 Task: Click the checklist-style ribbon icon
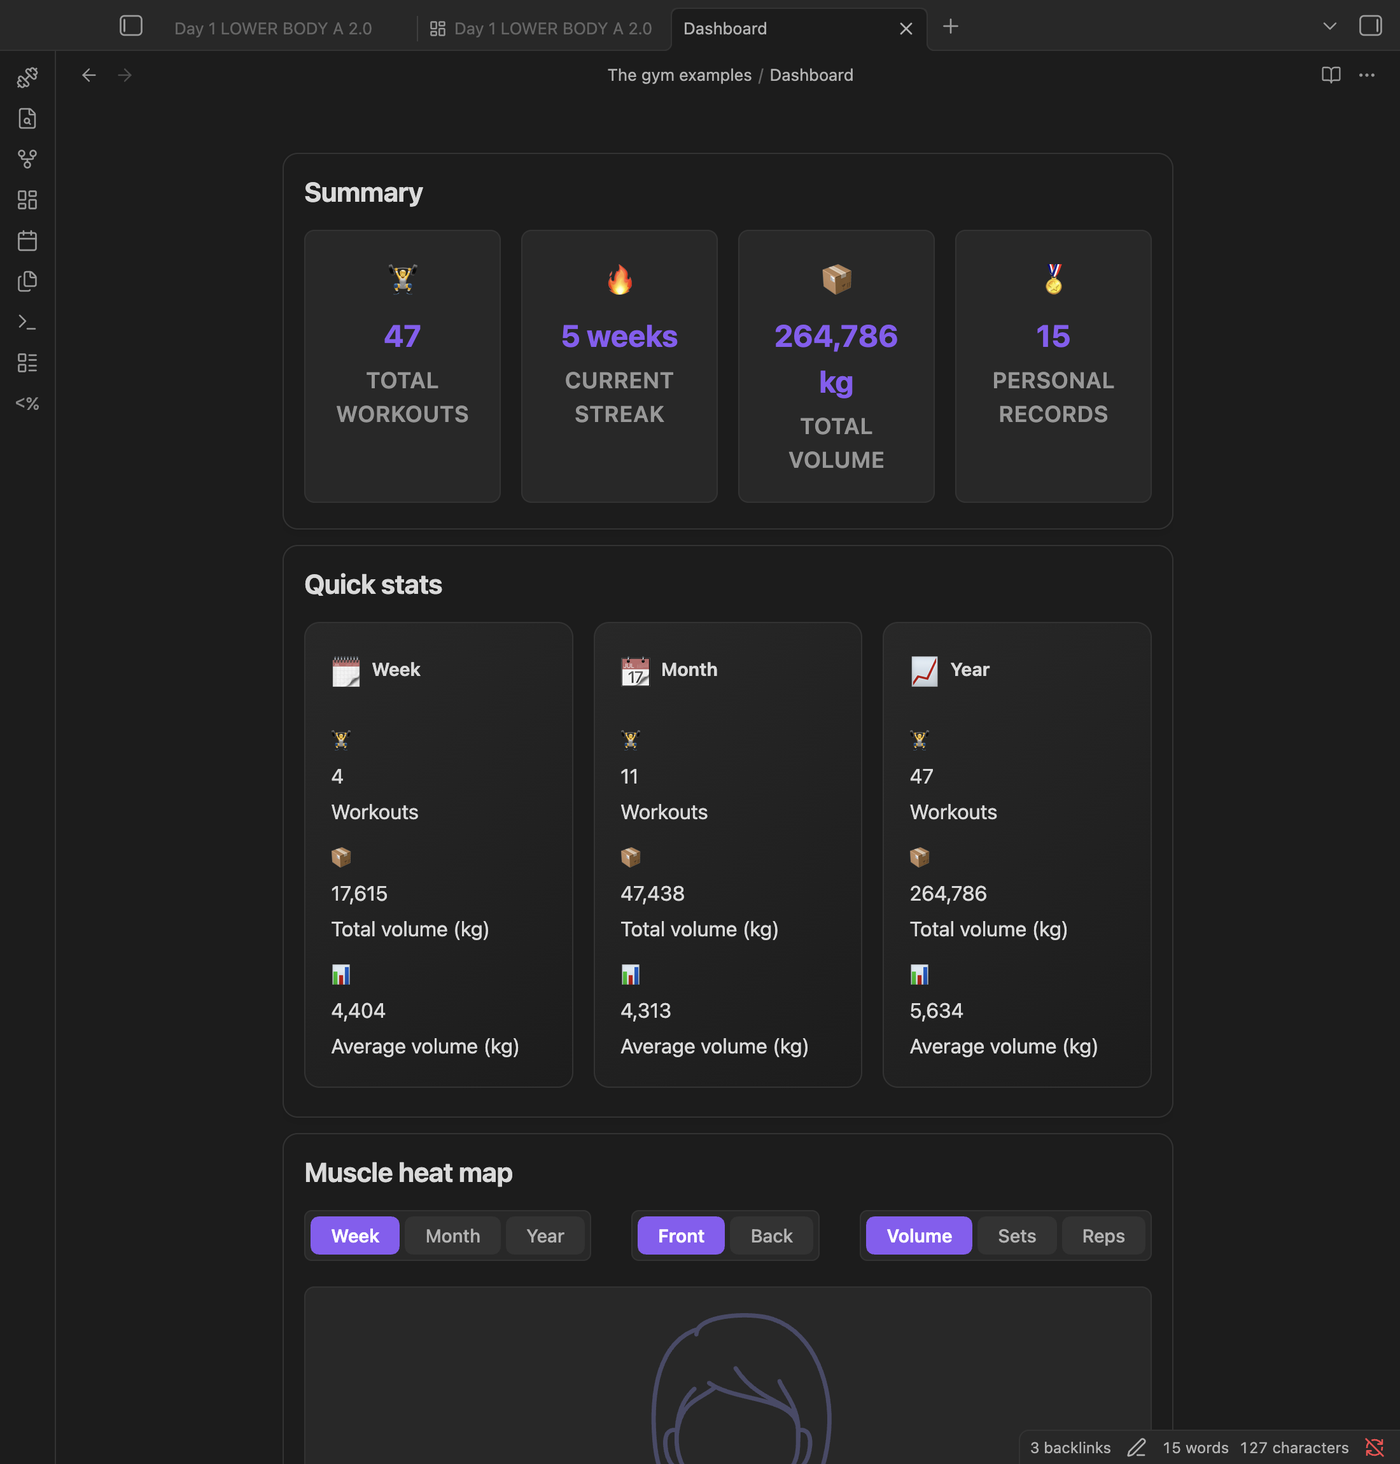pos(27,363)
